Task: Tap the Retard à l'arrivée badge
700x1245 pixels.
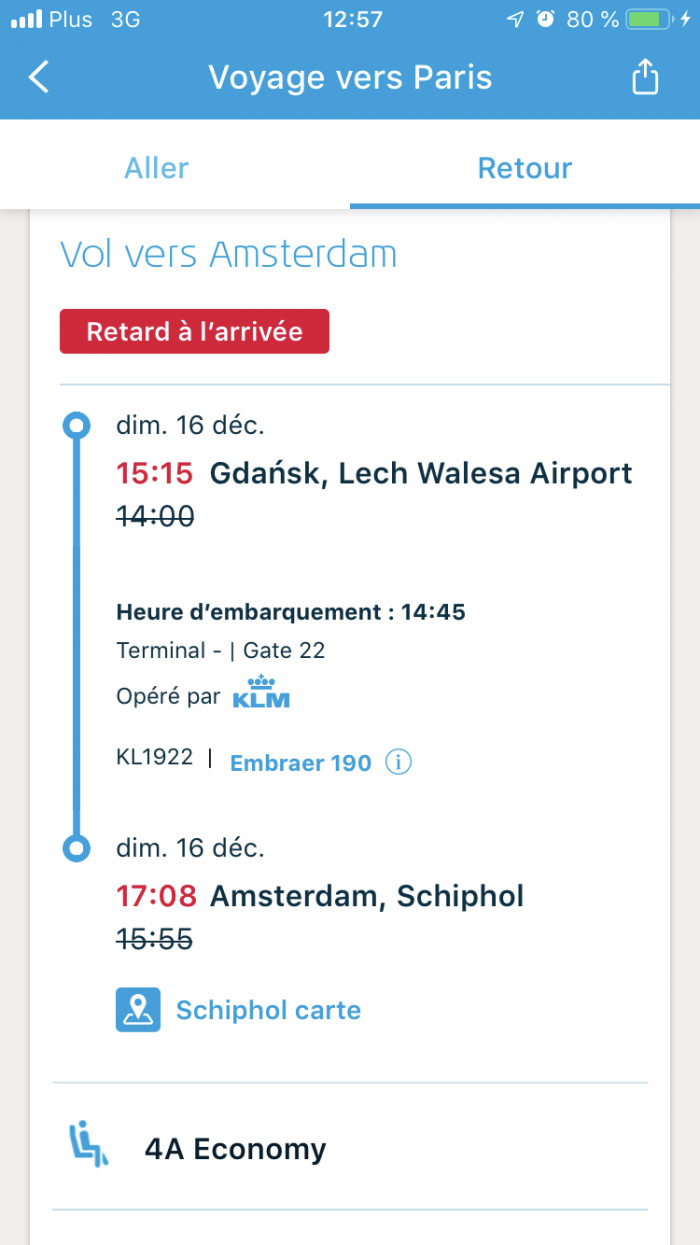Action: point(194,331)
